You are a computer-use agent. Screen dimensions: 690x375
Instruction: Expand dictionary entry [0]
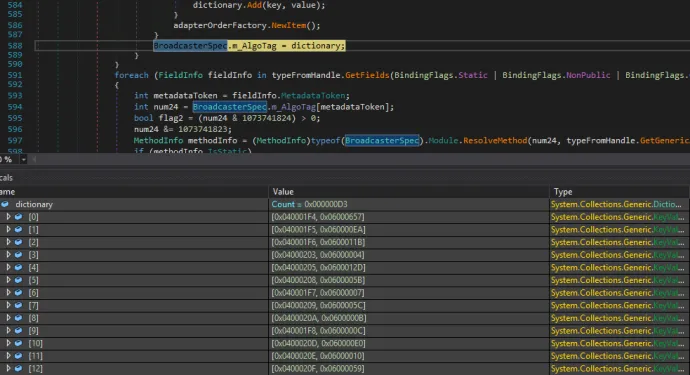click(8, 217)
